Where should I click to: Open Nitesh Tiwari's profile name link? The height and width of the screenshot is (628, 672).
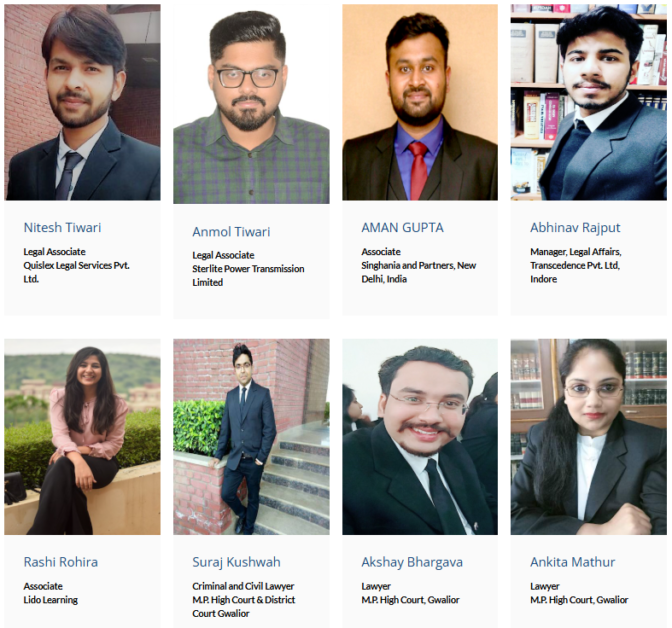click(62, 227)
